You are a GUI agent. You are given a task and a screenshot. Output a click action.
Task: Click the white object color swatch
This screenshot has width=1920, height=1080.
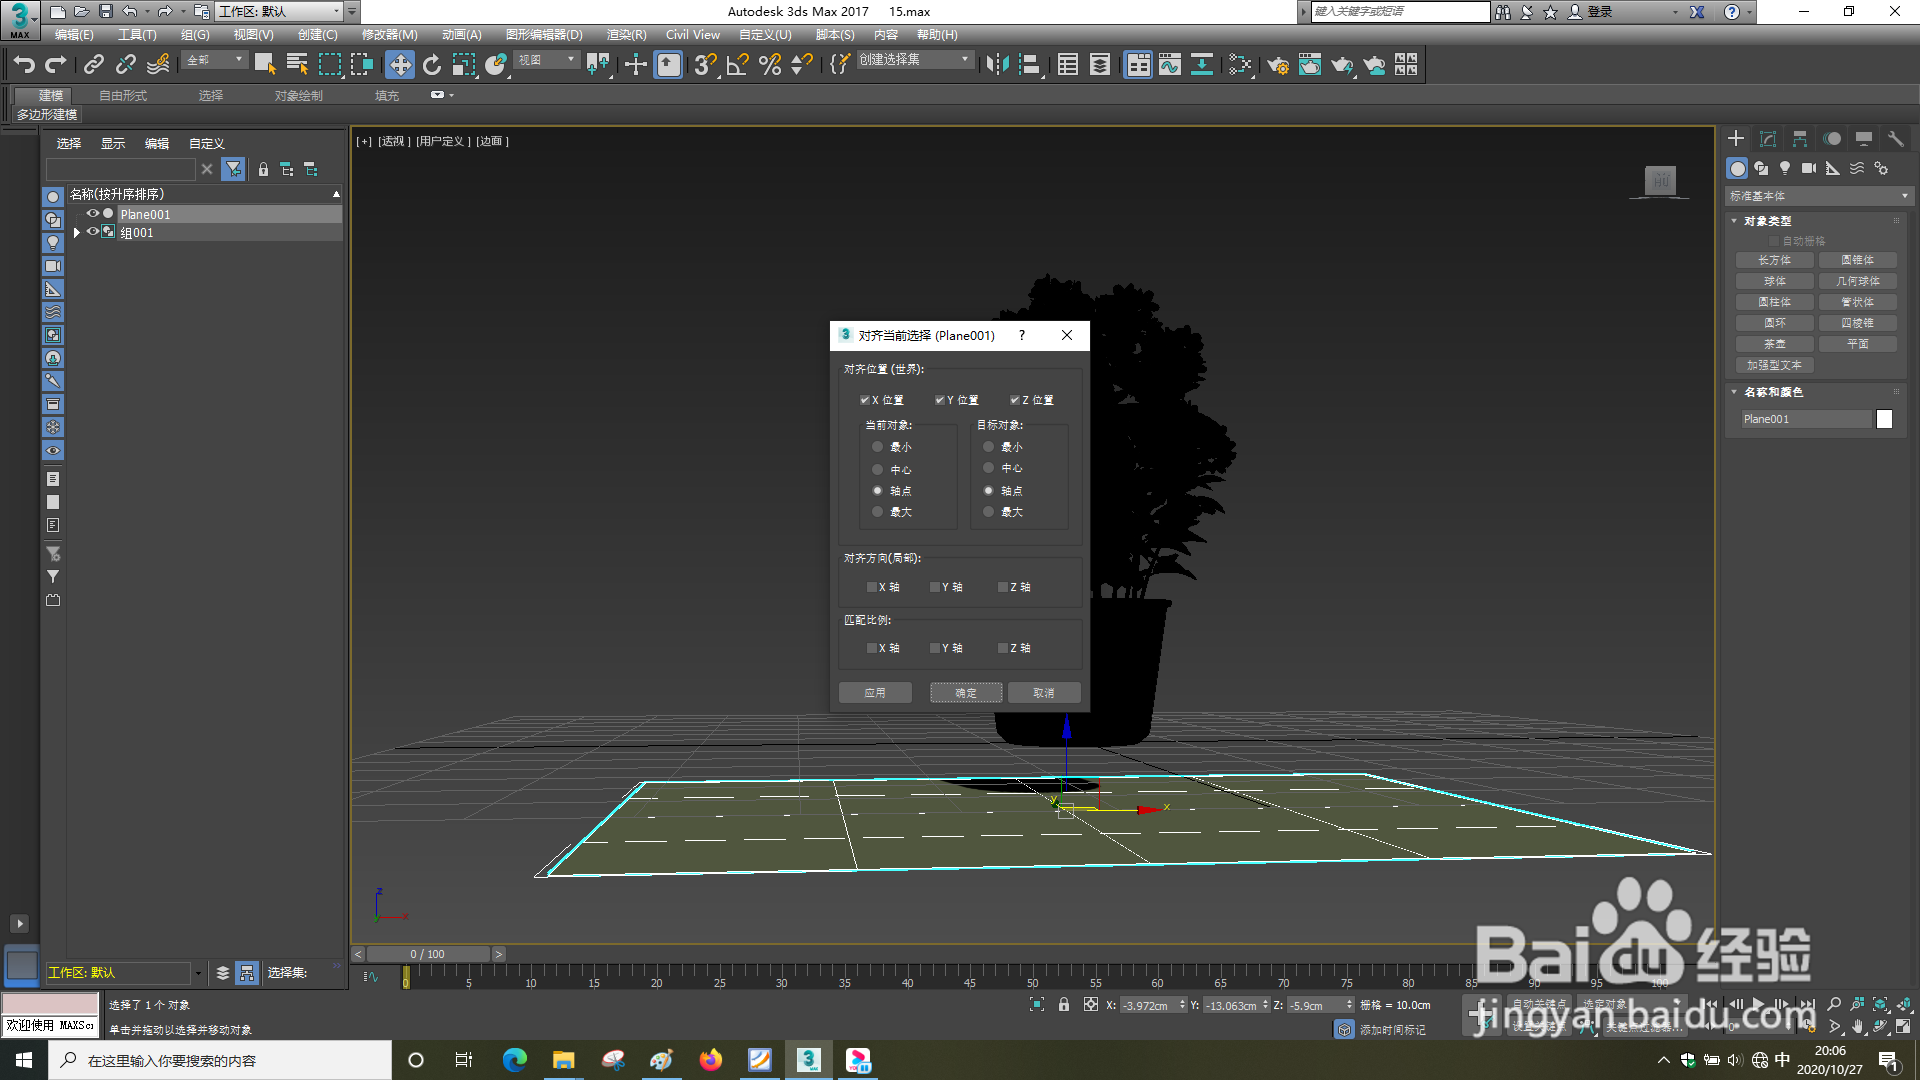(x=1884, y=419)
